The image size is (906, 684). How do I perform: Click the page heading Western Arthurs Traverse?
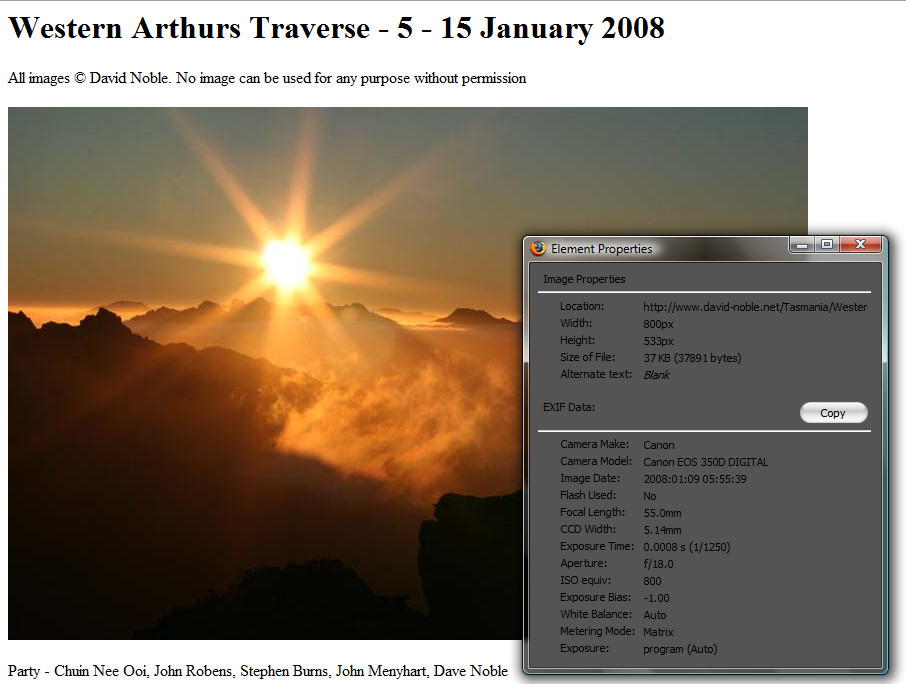click(336, 28)
